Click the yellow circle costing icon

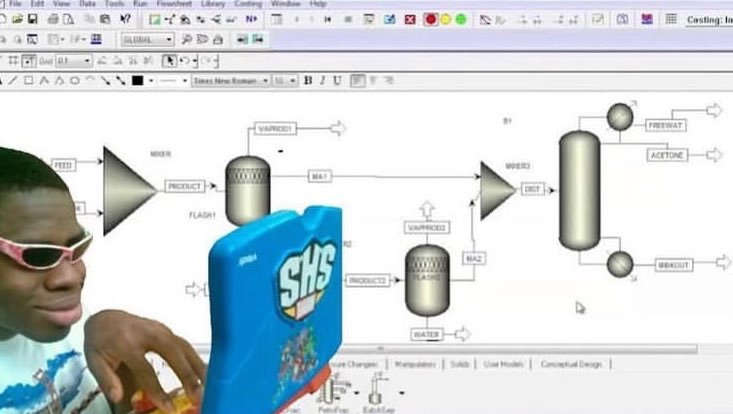[446, 20]
